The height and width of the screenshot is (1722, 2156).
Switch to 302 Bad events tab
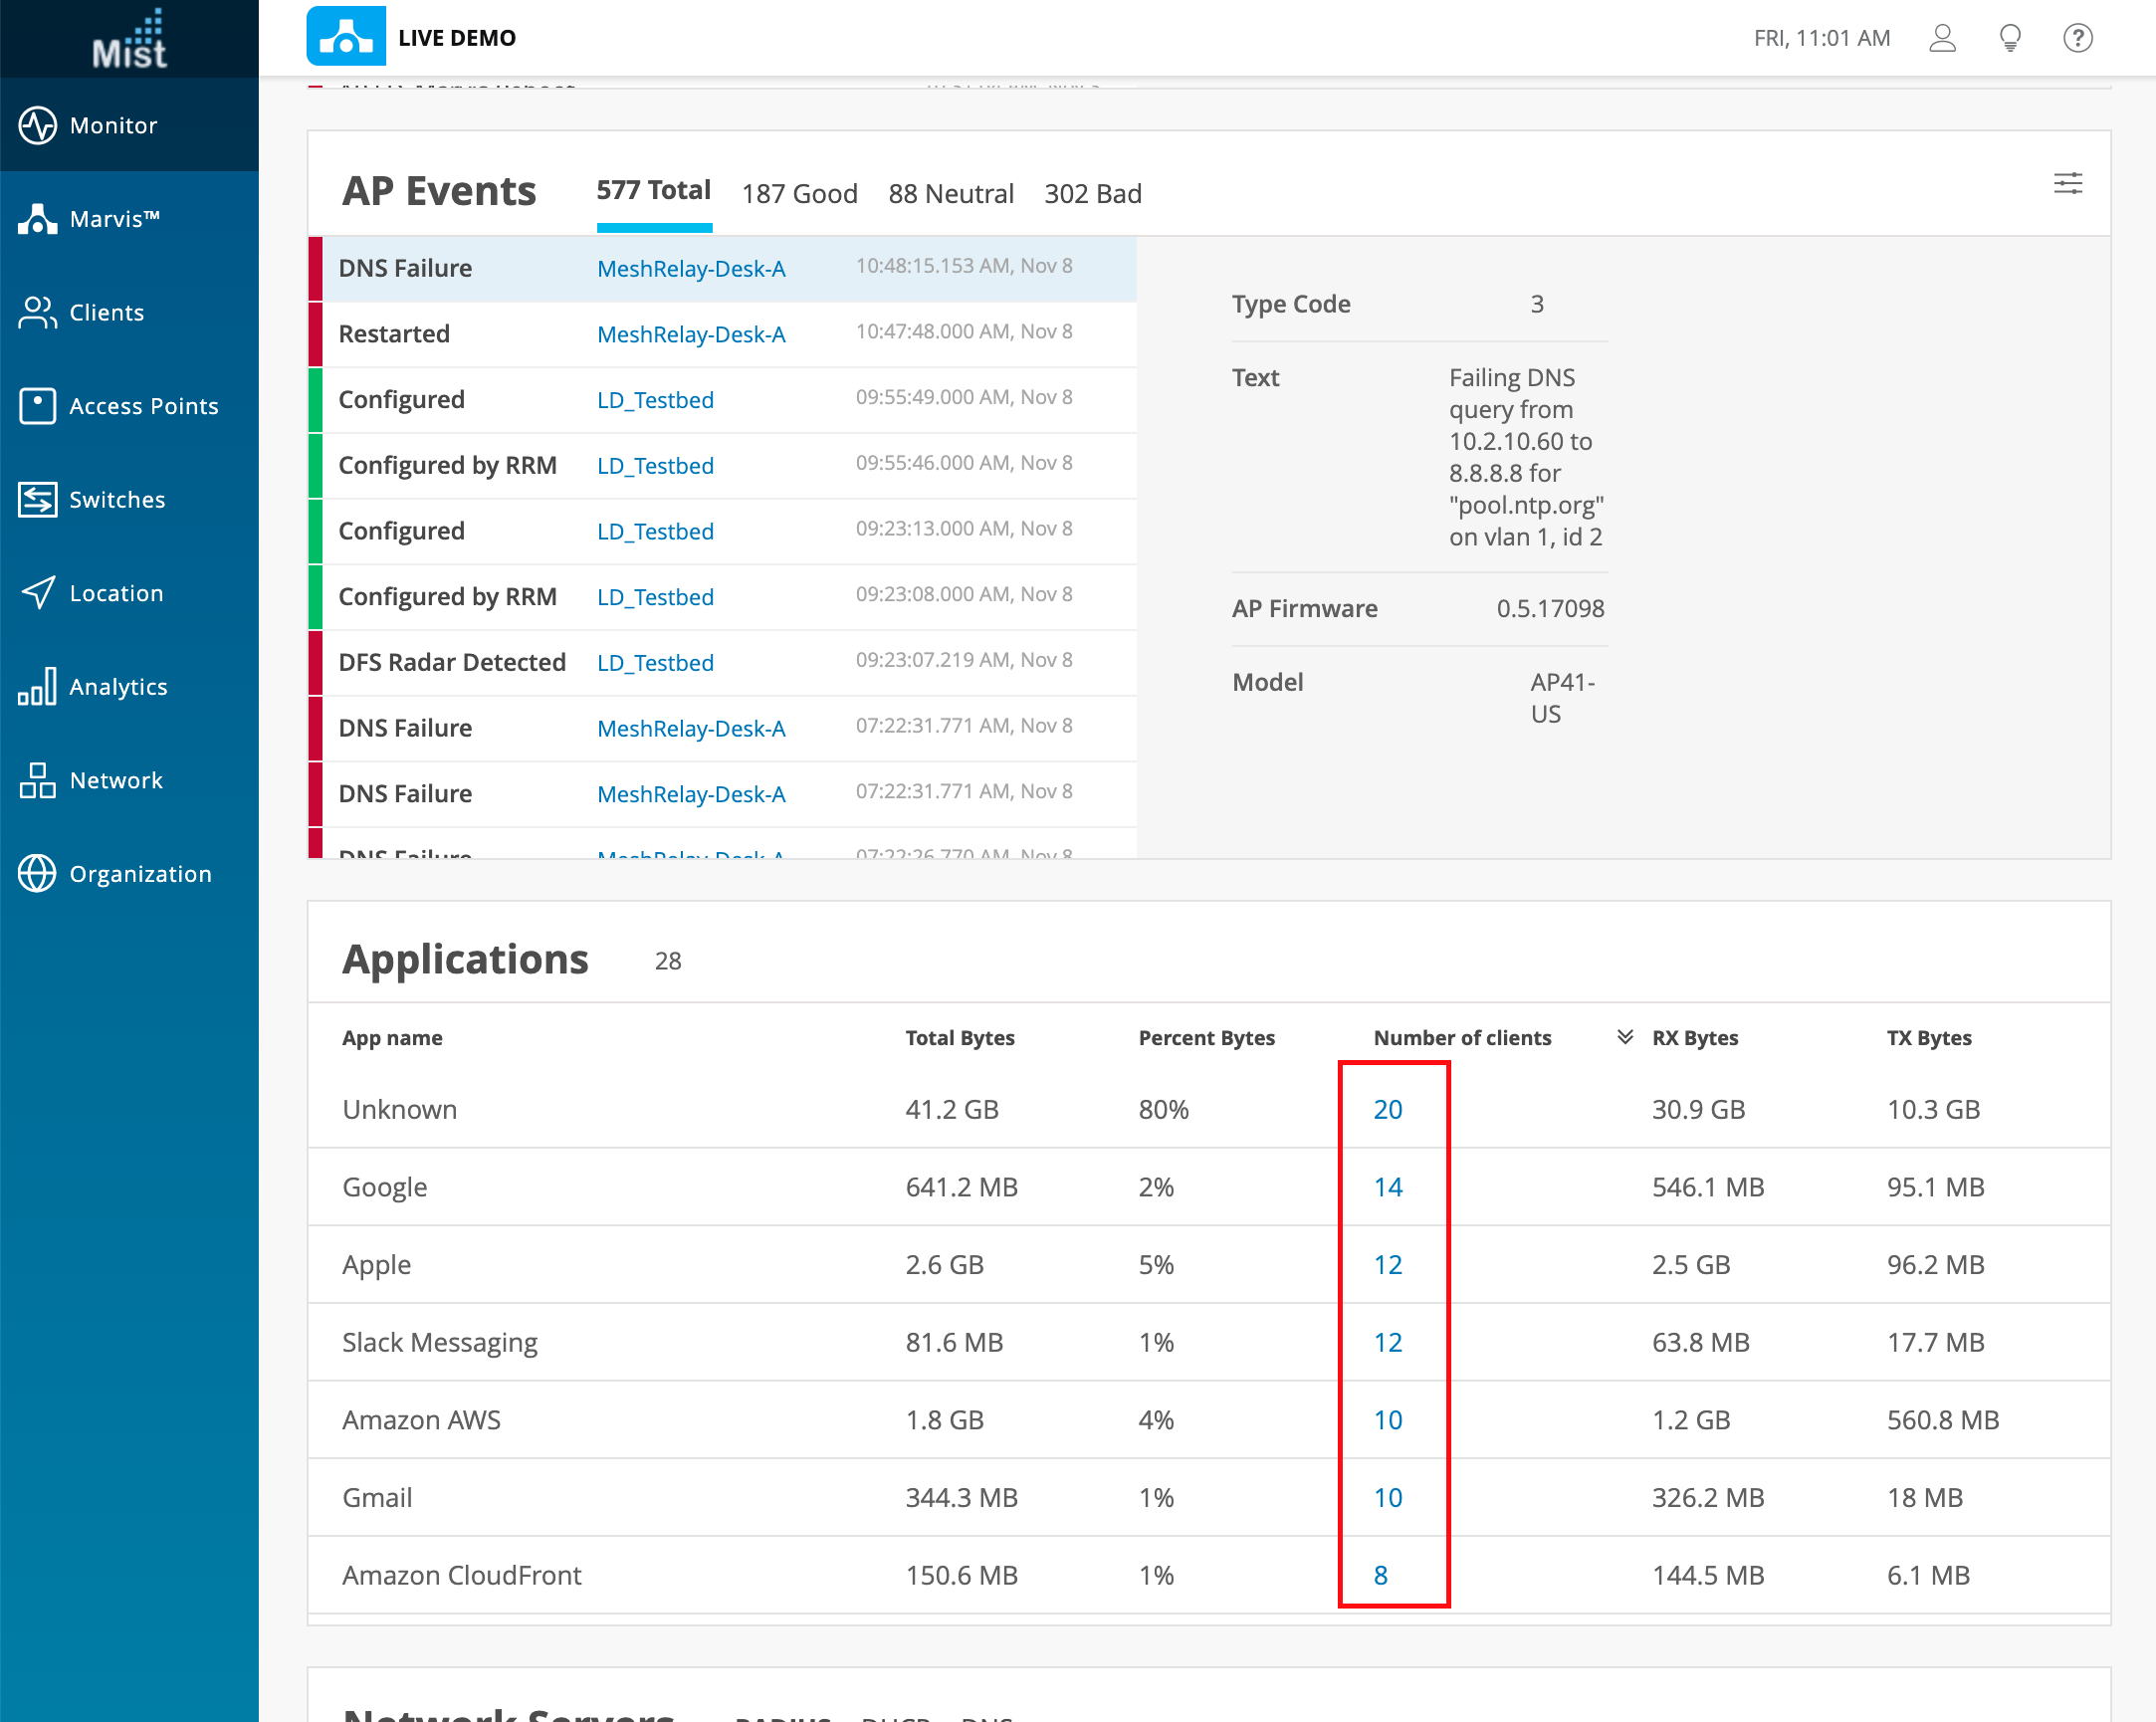click(1092, 194)
